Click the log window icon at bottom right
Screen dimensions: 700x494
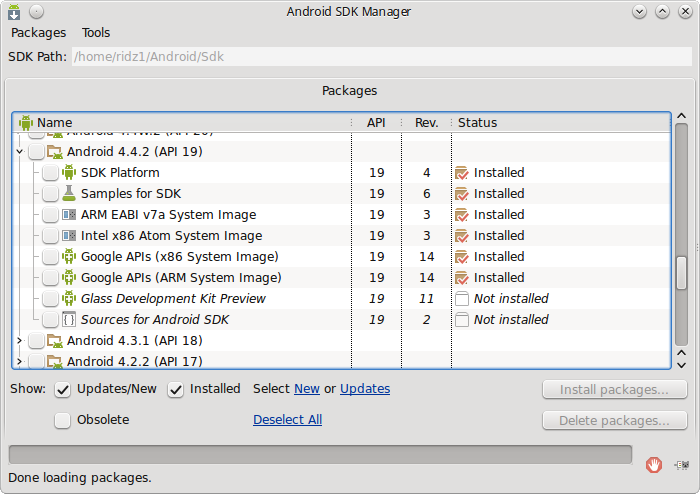pos(682,464)
